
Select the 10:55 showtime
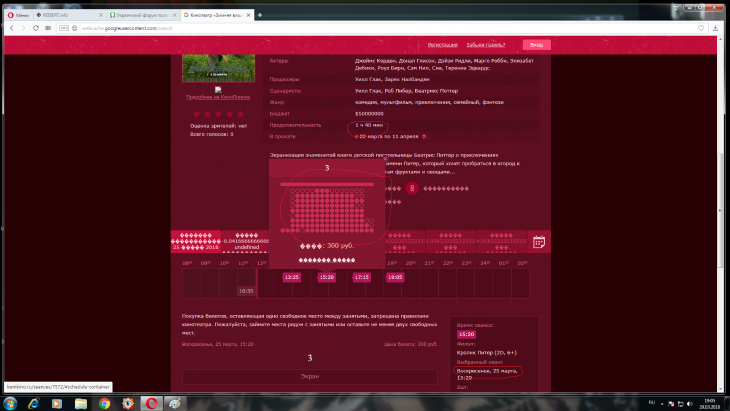click(246, 290)
